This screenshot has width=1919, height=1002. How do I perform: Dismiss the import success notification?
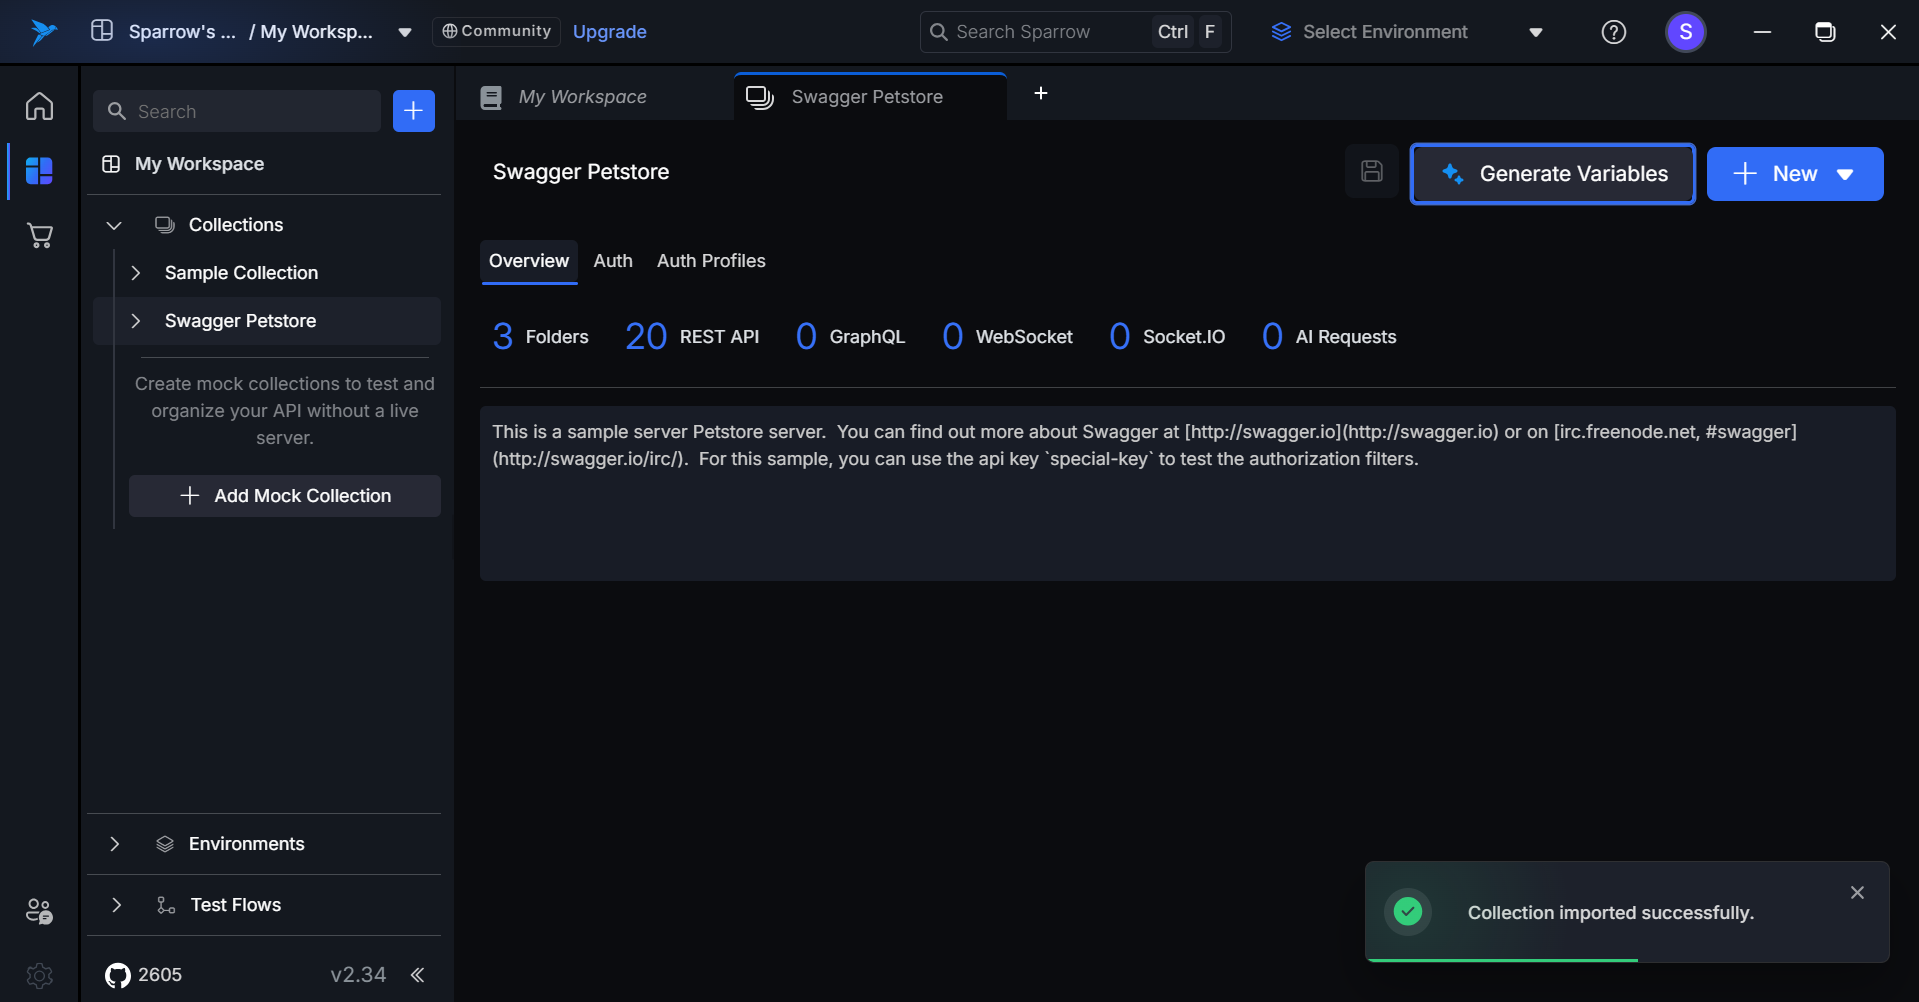tap(1857, 893)
